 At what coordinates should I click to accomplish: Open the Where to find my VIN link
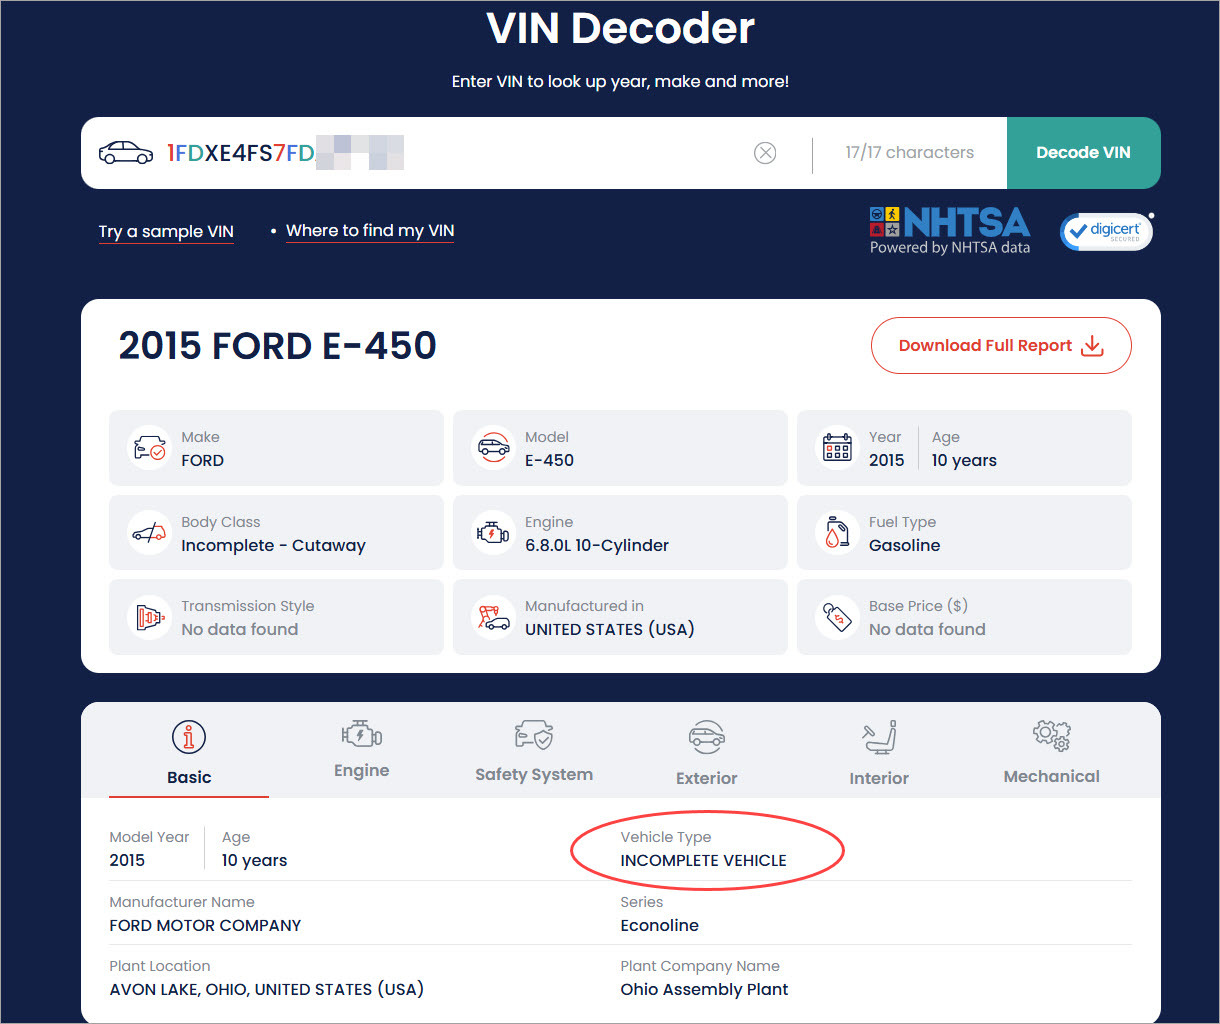coord(370,230)
